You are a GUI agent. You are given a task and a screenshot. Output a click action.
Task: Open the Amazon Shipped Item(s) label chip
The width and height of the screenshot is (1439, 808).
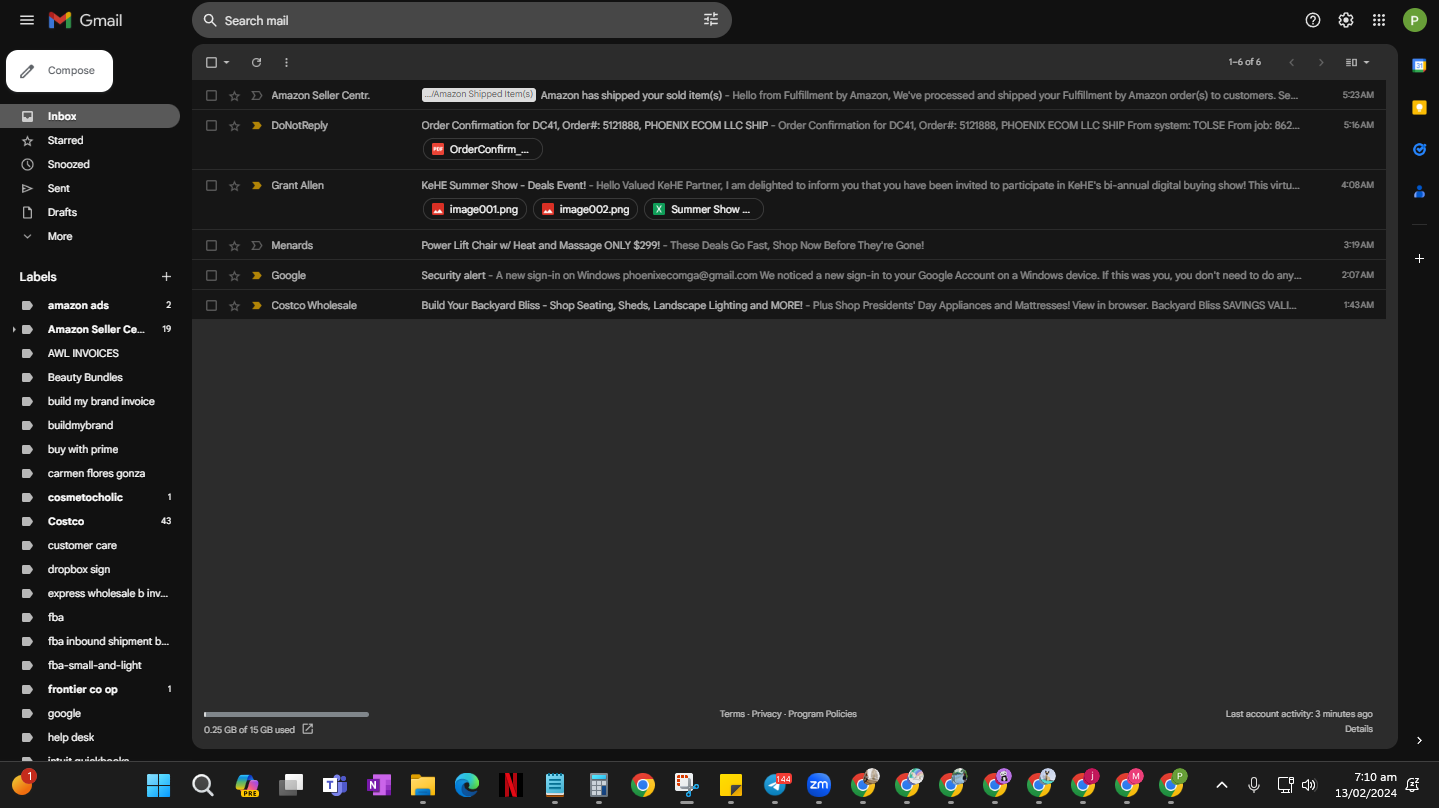point(479,95)
